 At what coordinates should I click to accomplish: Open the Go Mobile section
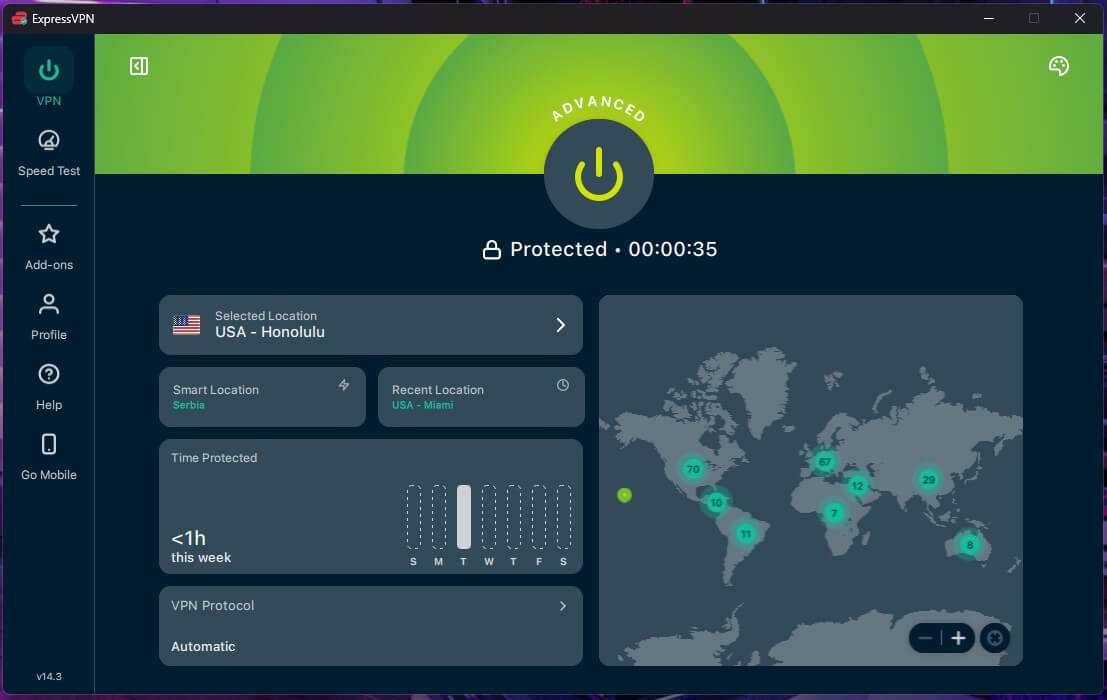(x=49, y=457)
